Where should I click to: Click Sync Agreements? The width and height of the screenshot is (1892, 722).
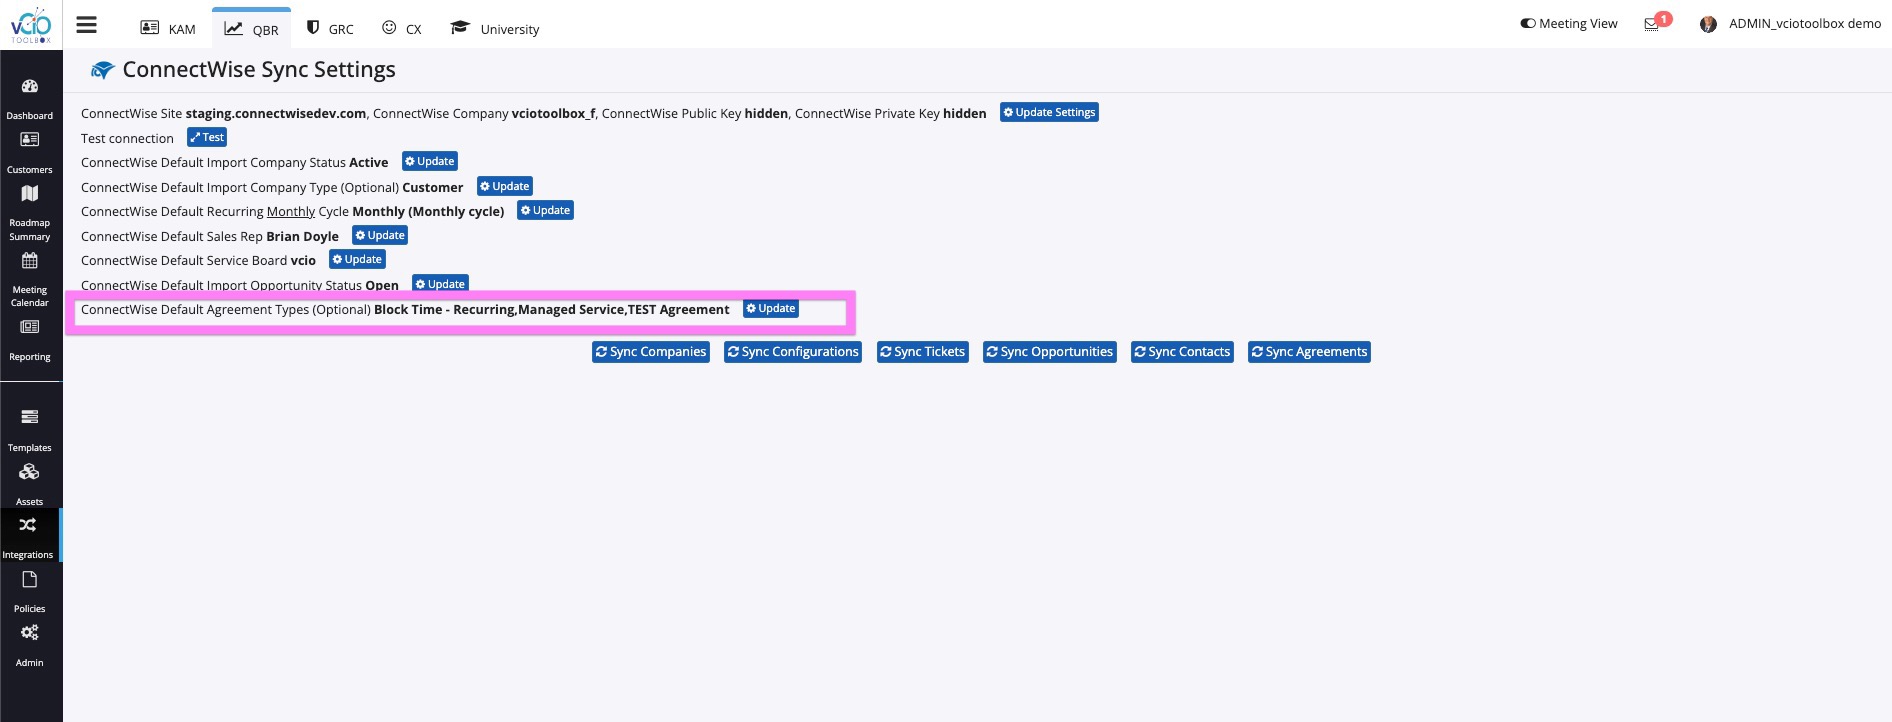1309,352
